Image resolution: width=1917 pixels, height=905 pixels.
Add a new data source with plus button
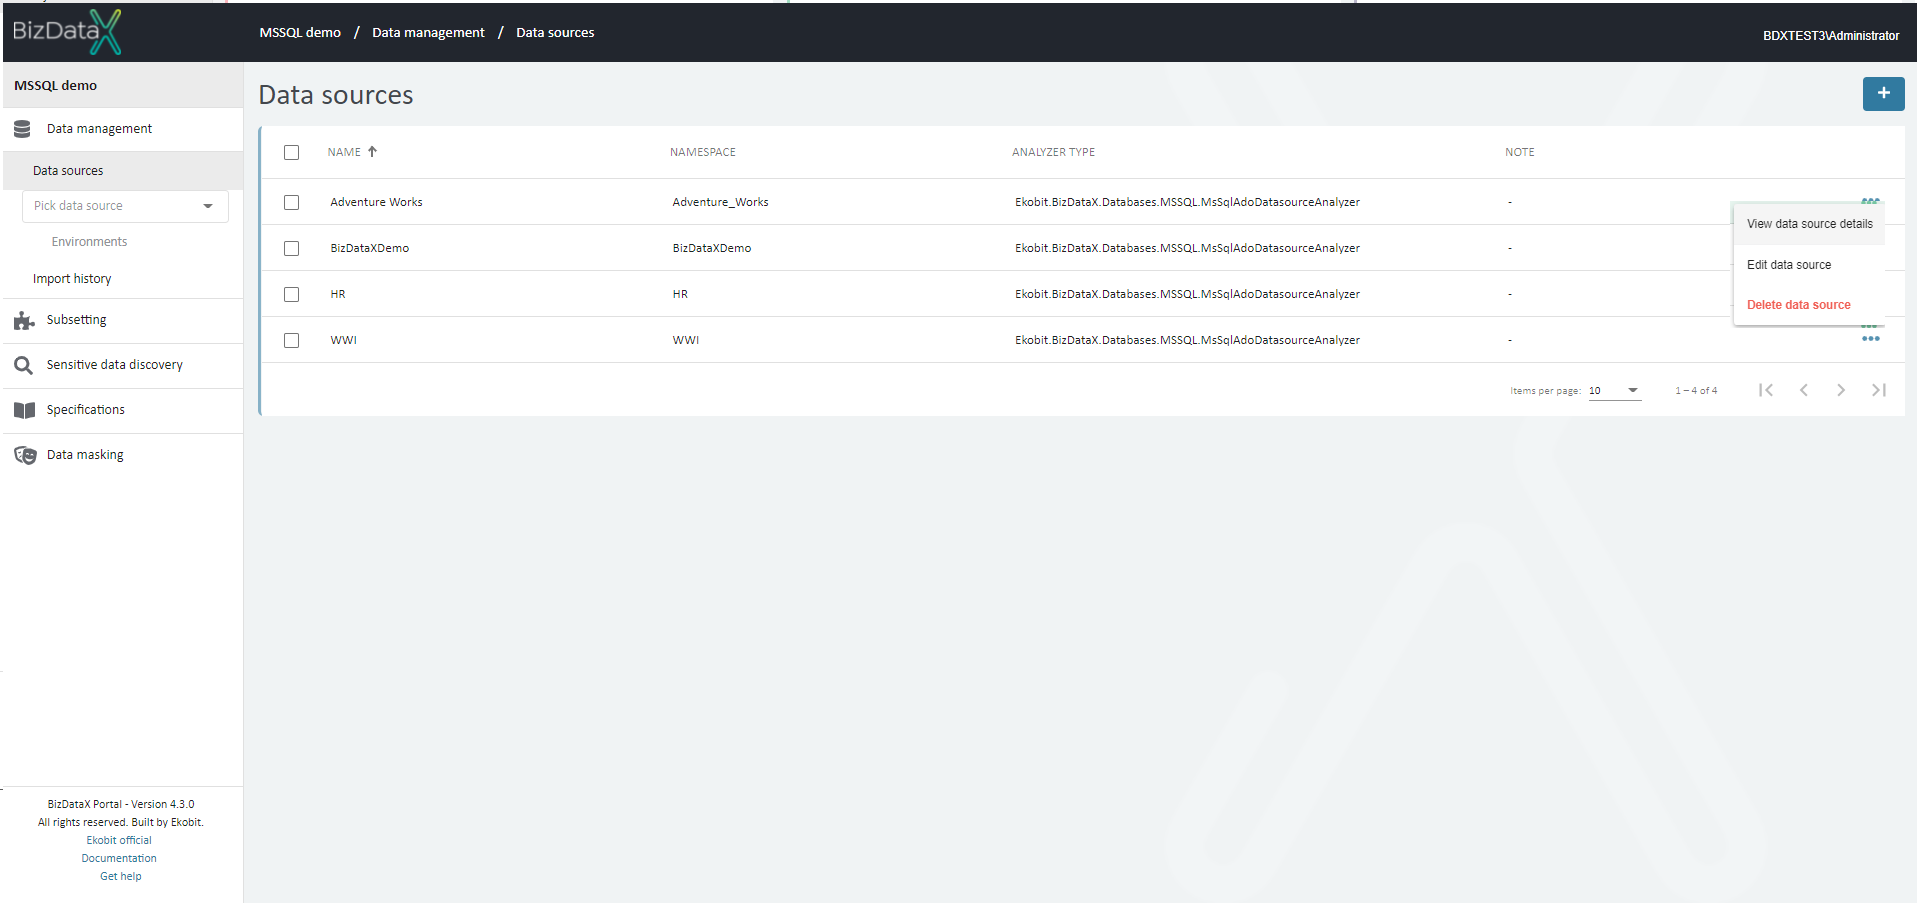pyautogui.click(x=1883, y=93)
